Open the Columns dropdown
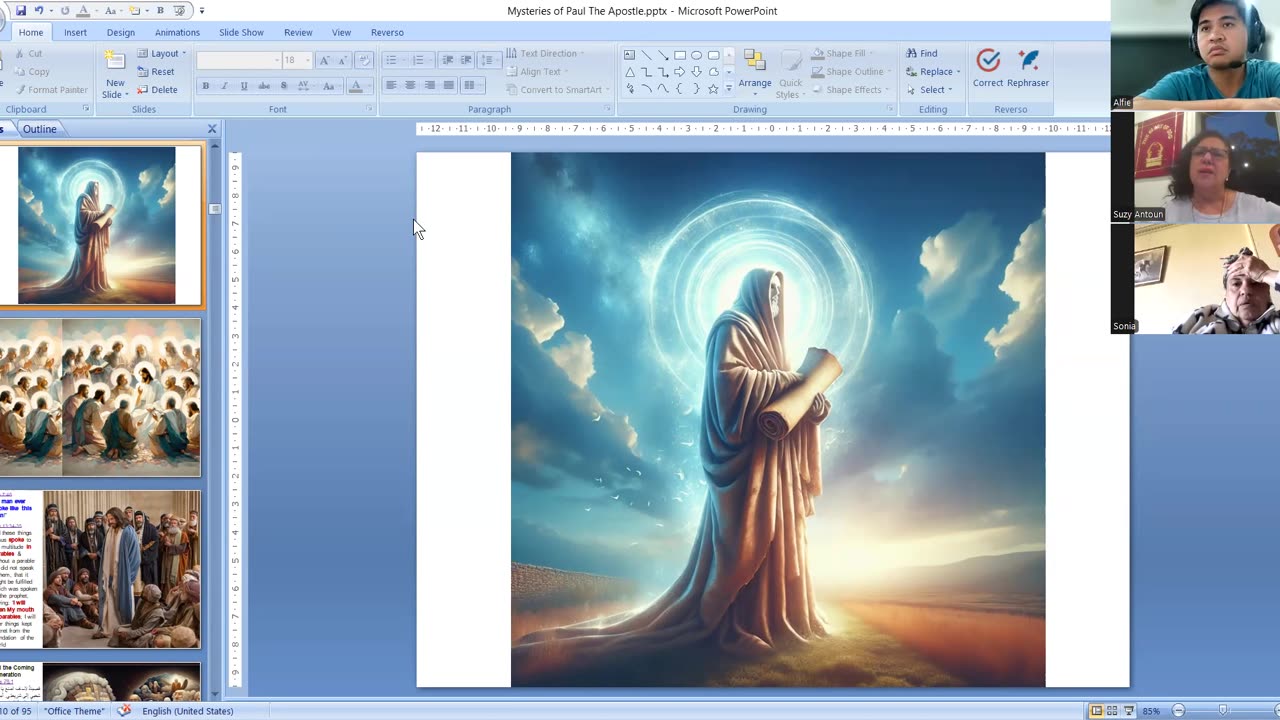Screen dimensions: 1280x720 click(x=474, y=86)
